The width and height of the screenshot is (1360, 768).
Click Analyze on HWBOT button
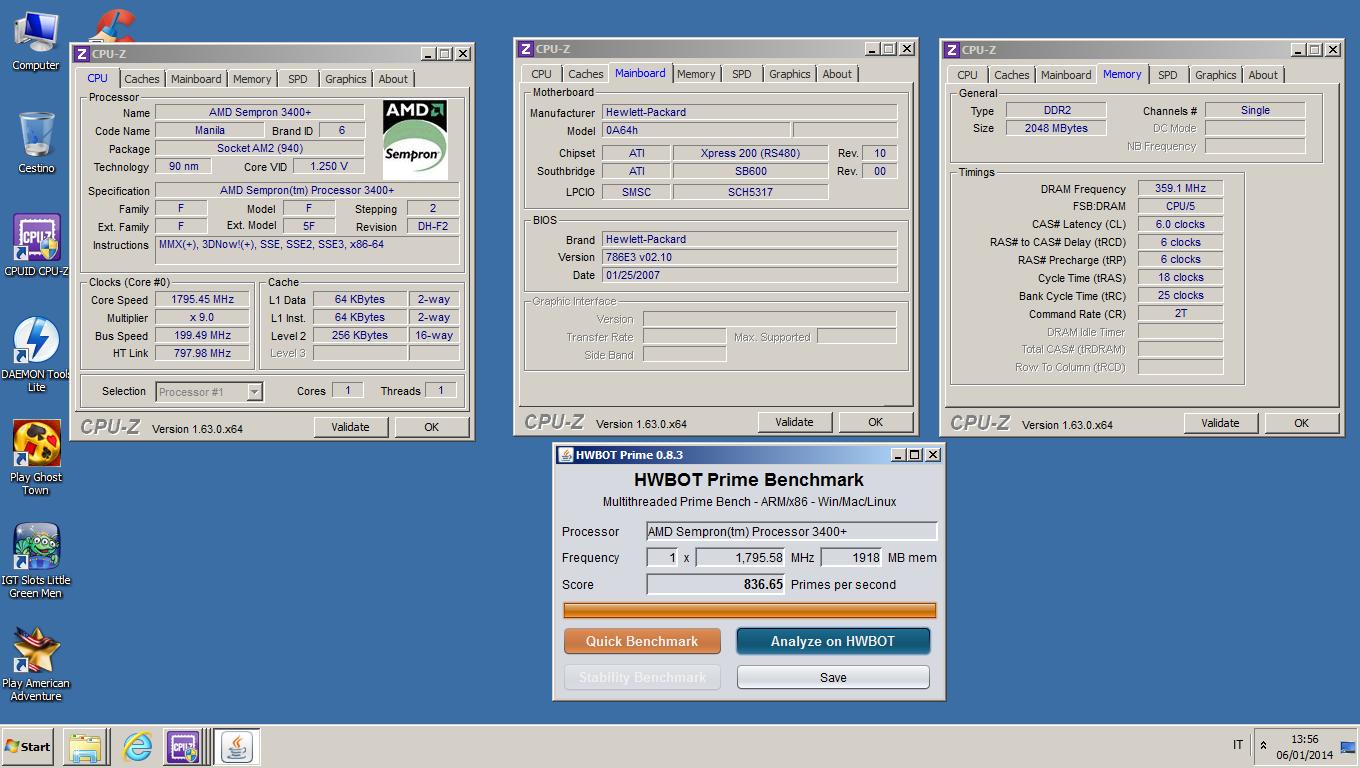[833, 641]
